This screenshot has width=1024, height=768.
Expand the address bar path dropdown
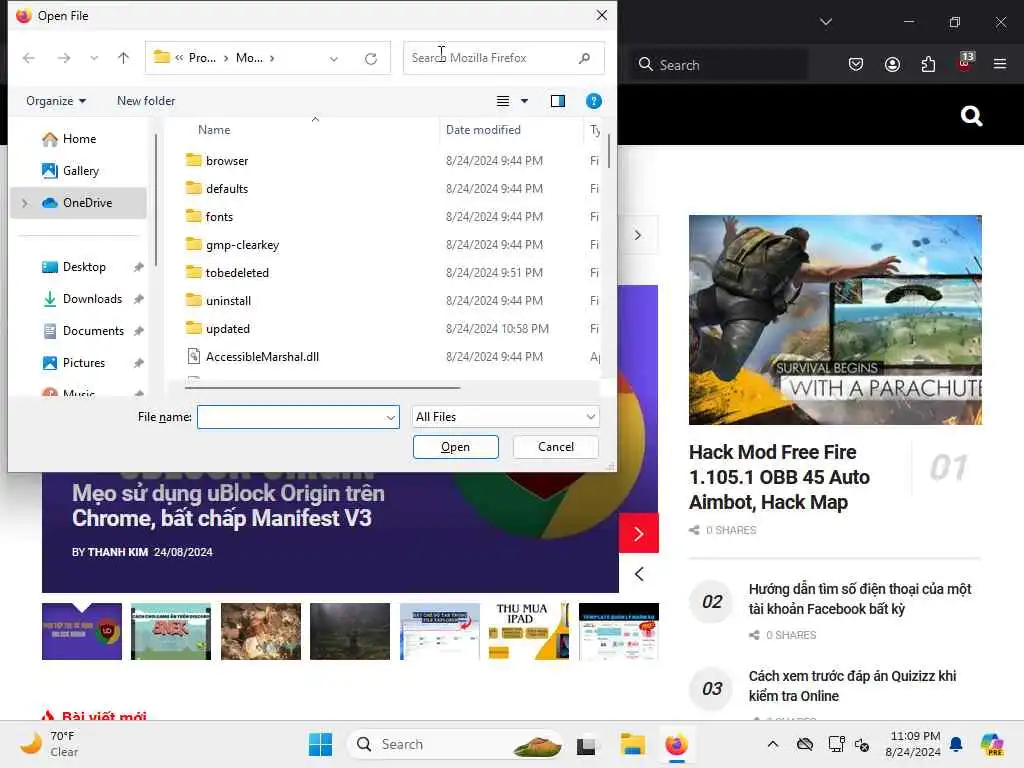(334, 59)
